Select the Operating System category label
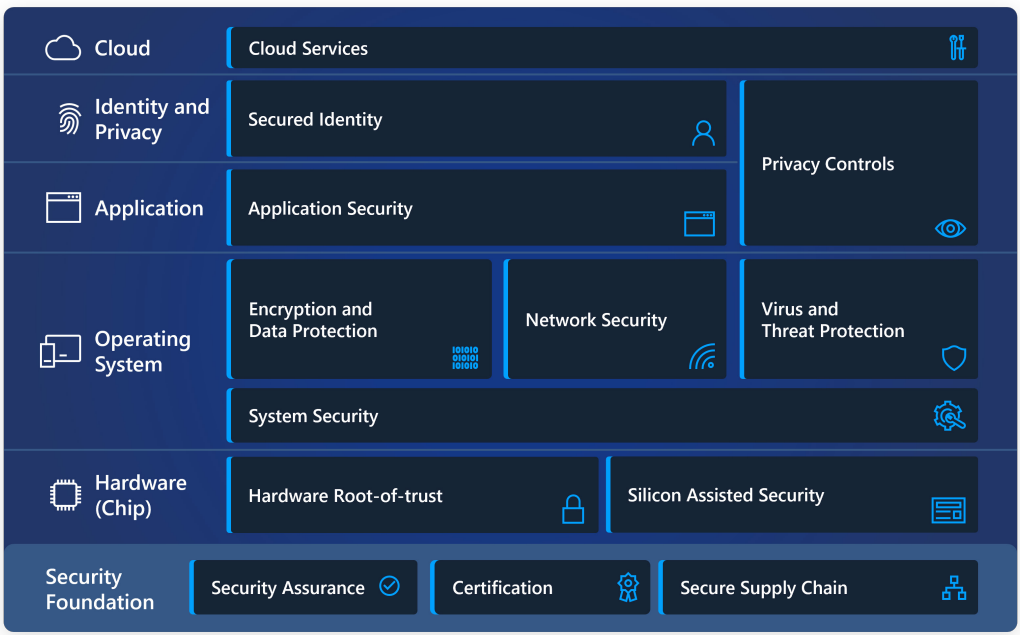The width and height of the screenshot is (1020, 635). 142,352
